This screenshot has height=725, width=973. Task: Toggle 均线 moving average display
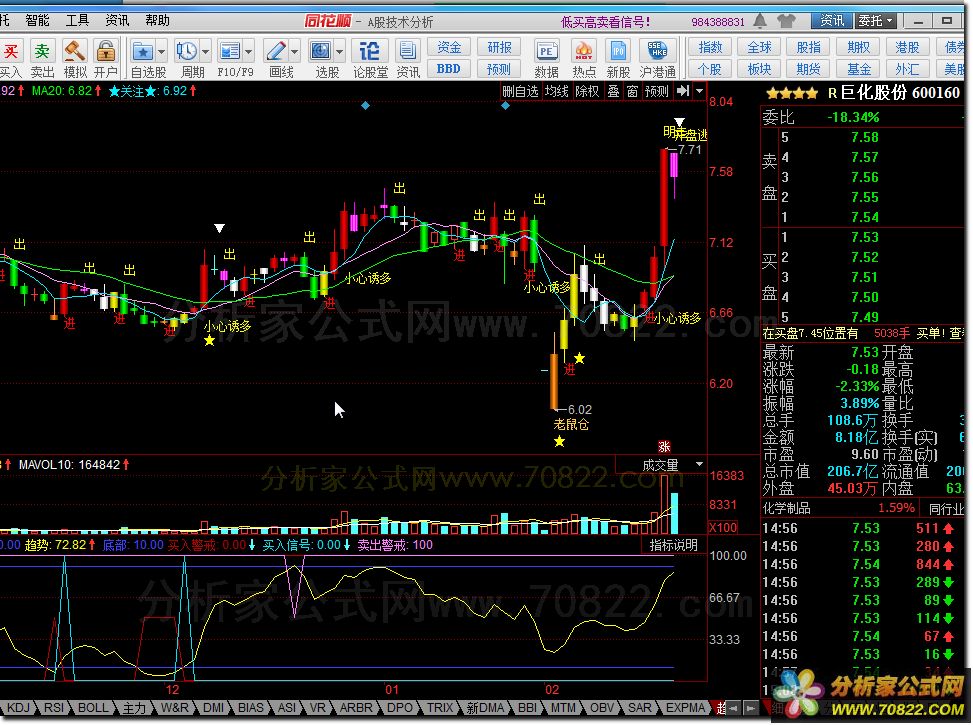(556, 91)
